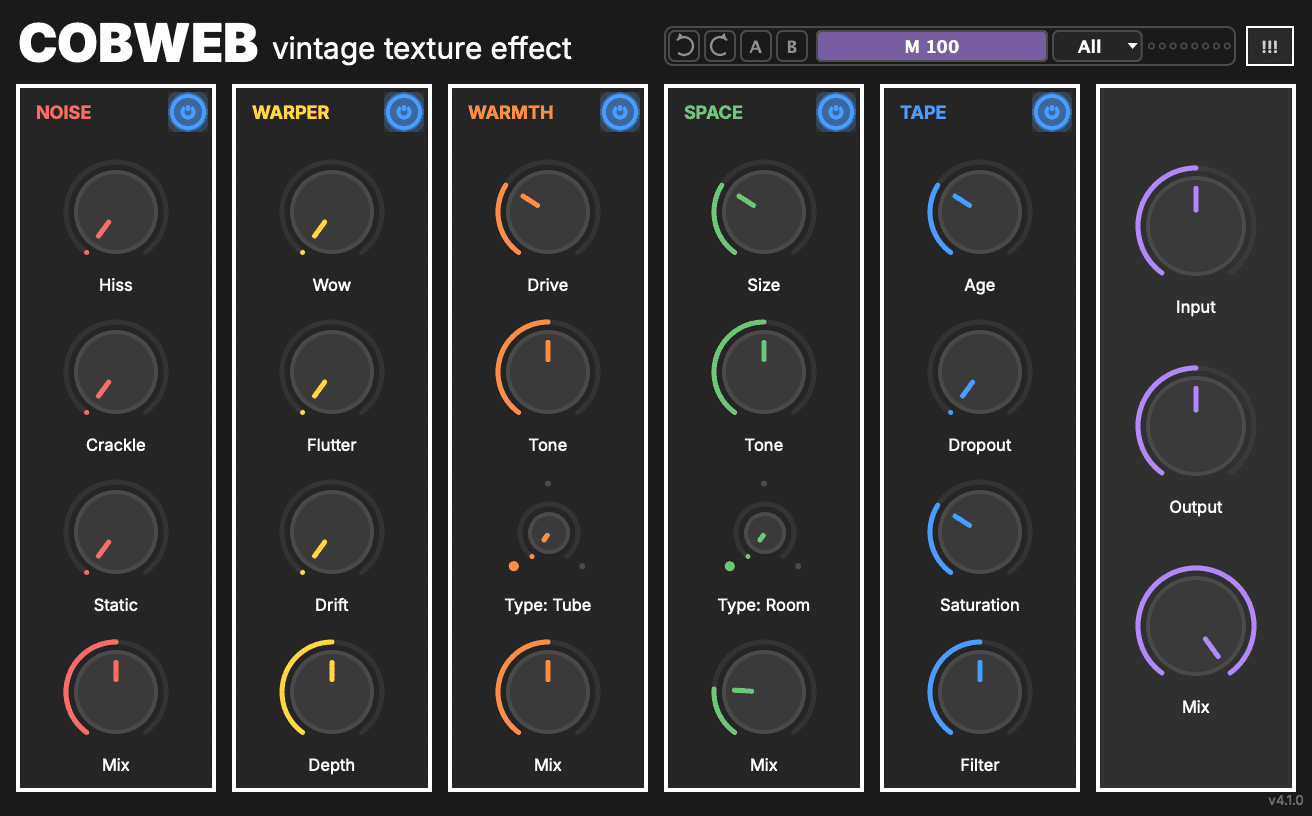The height and width of the screenshot is (816, 1312).
Task: Click the WARMTH Mix knob
Action: [x=548, y=692]
